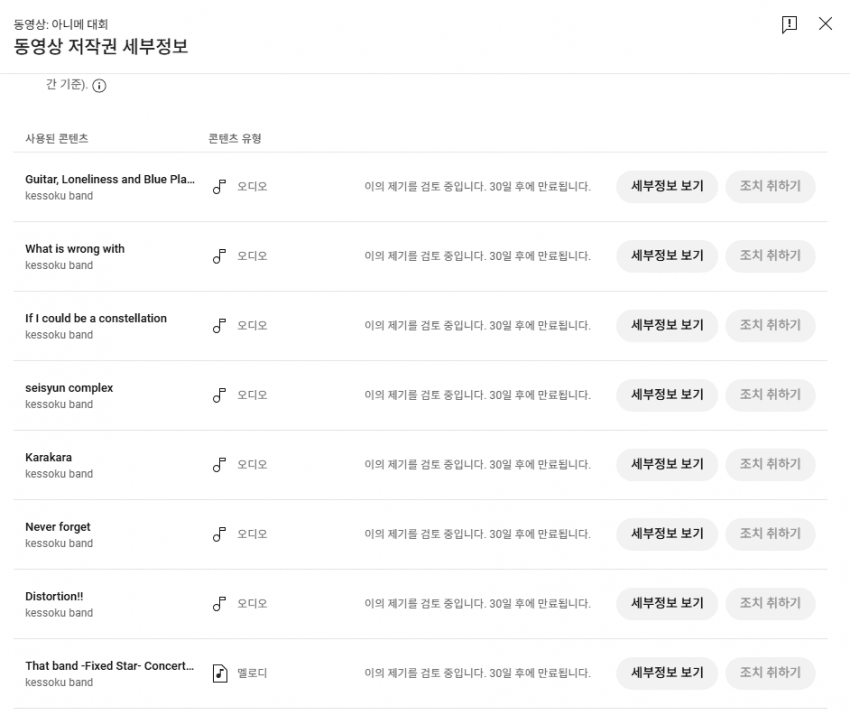Click audio note icon for Guitar, Loneliness row
Viewport: 850px width, 714px height.
pyautogui.click(x=219, y=186)
